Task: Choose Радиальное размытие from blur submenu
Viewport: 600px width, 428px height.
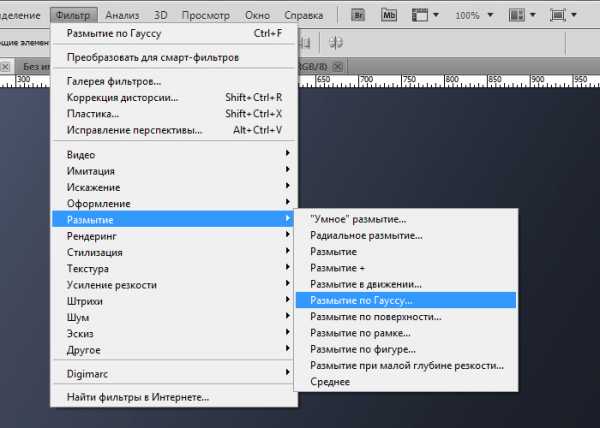Action: pos(366,235)
